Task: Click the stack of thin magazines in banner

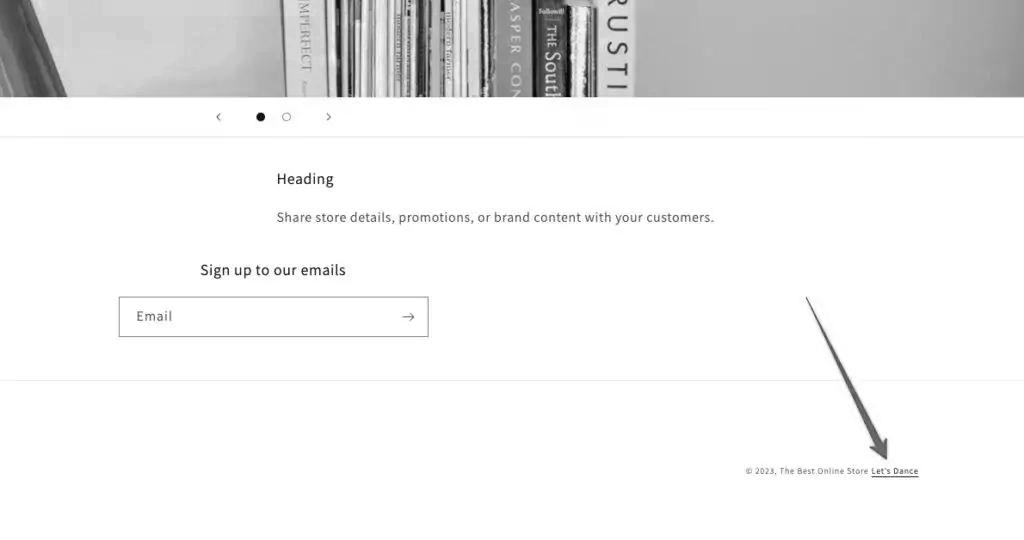Action: pyautogui.click(x=410, y=48)
